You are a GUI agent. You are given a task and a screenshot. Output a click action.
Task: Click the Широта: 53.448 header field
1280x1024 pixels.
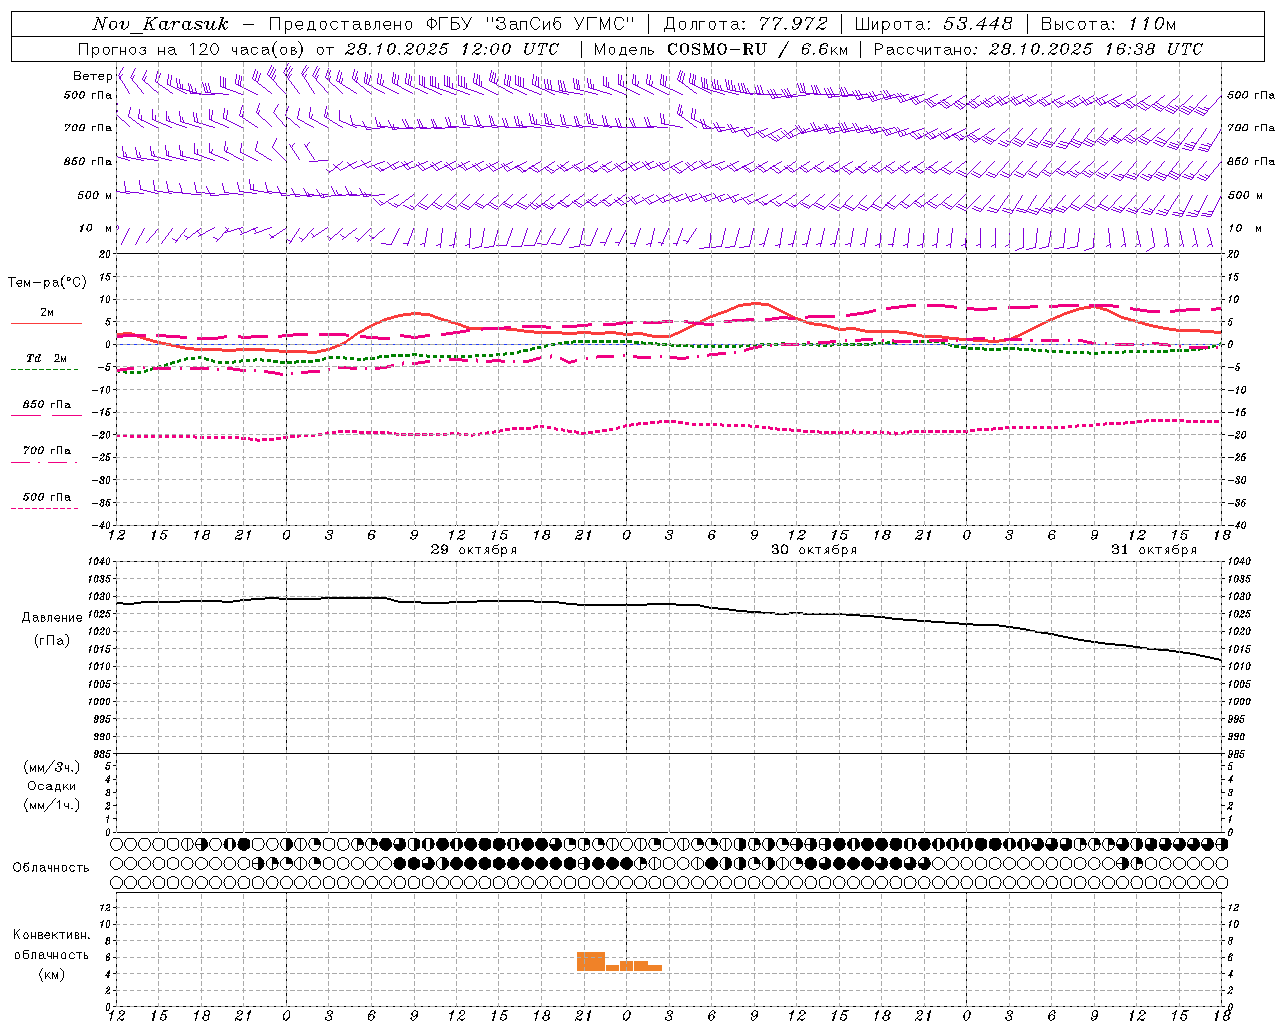point(933,24)
